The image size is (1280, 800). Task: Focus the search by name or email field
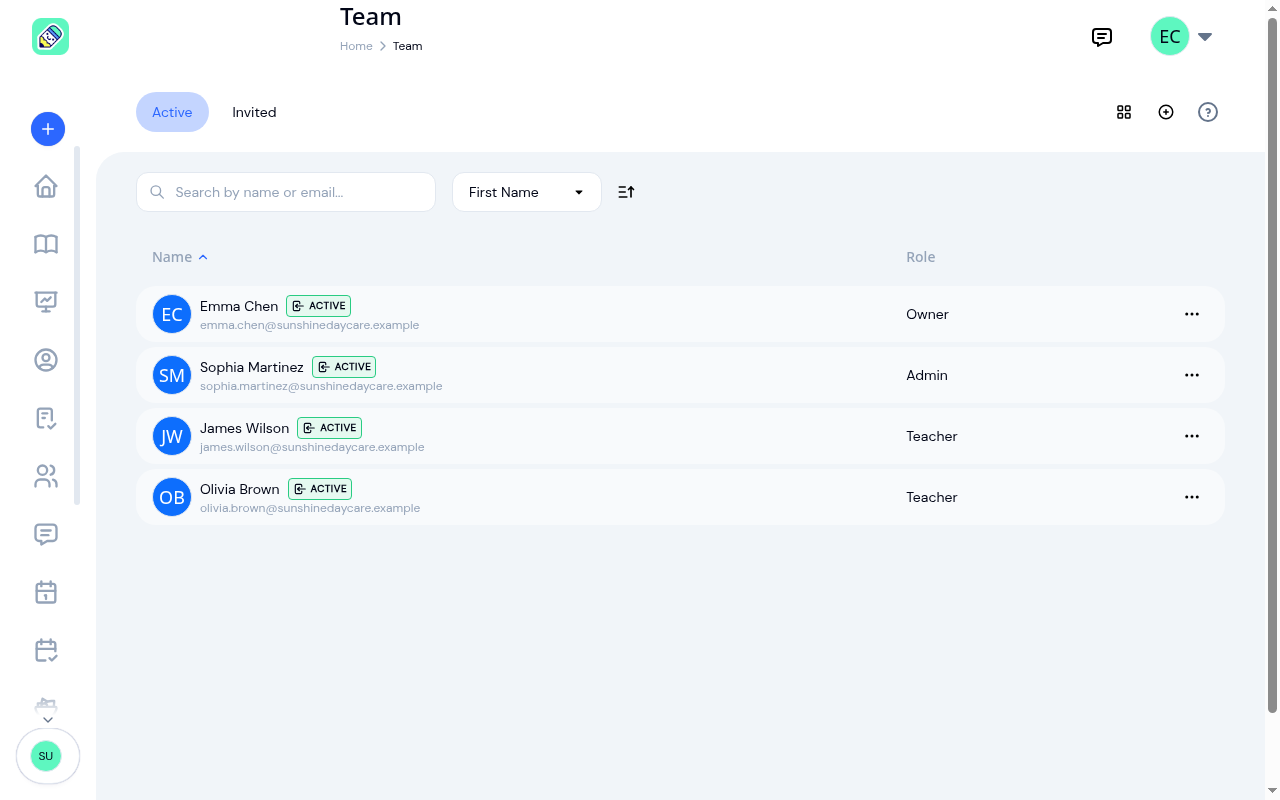(x=286, y=192)
